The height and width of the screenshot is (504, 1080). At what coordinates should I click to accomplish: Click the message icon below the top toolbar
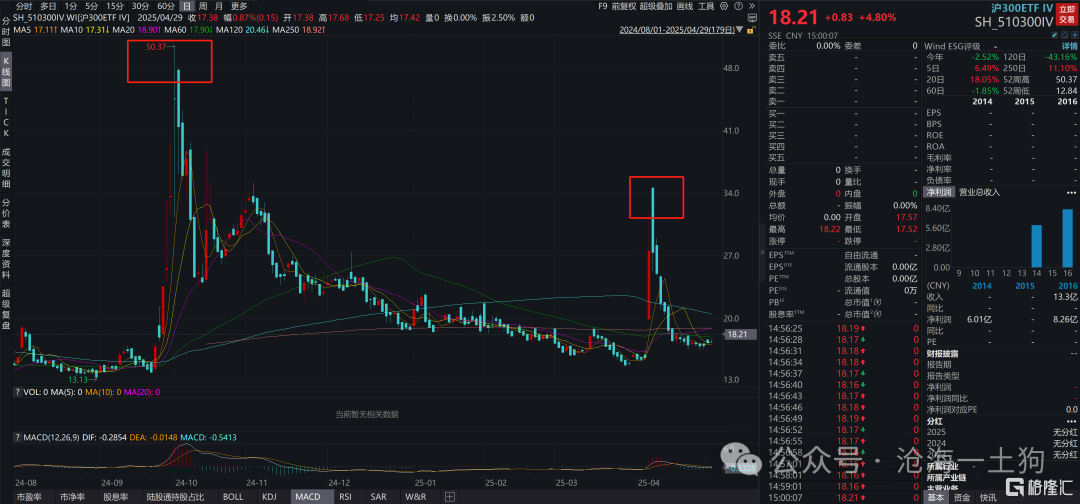point(752,18)
